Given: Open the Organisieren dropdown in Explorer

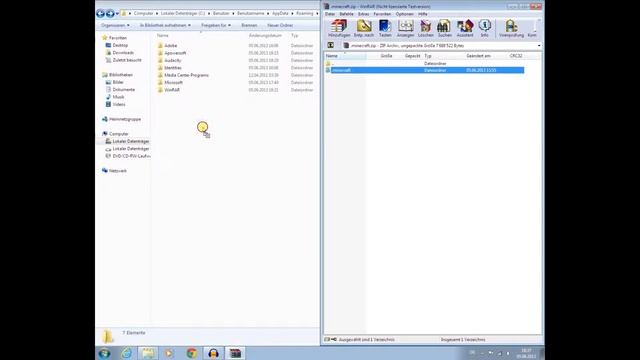Looking at the screenshot, I should pos(115,25).
